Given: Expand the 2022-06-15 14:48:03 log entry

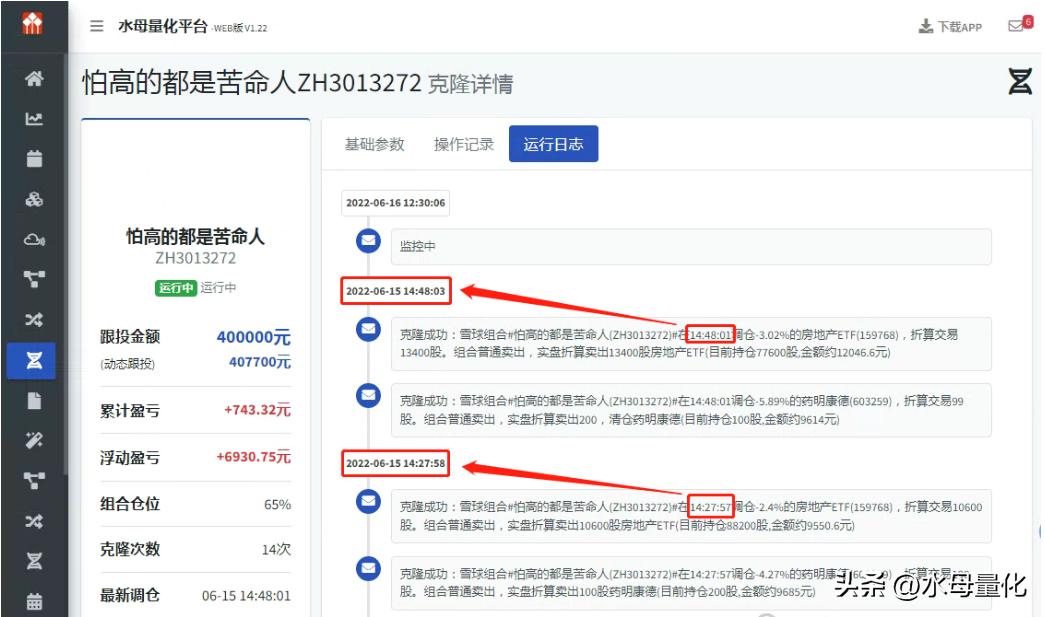Looking at the screenshot, I should (x=396, y=292).
